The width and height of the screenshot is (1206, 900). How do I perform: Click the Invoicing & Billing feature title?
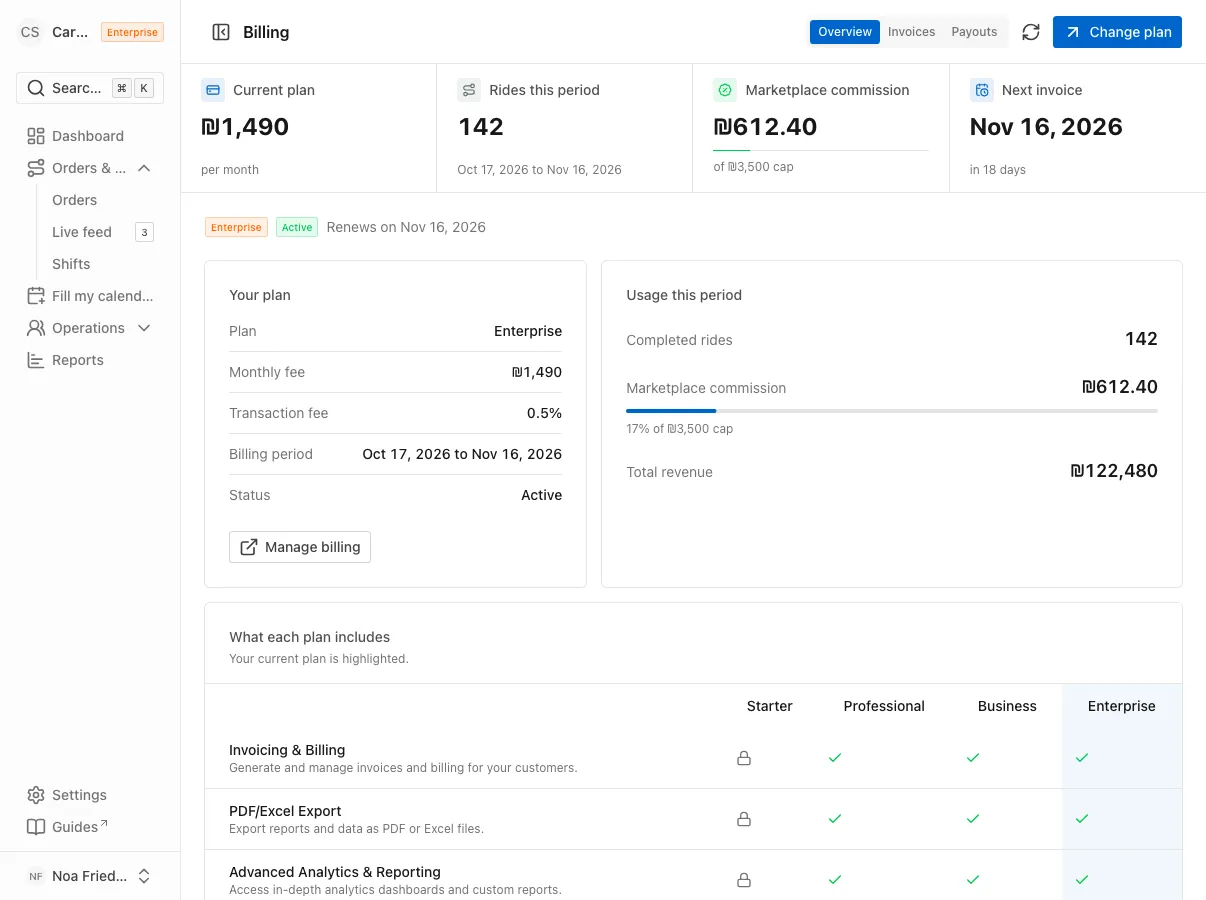point(287,750)
